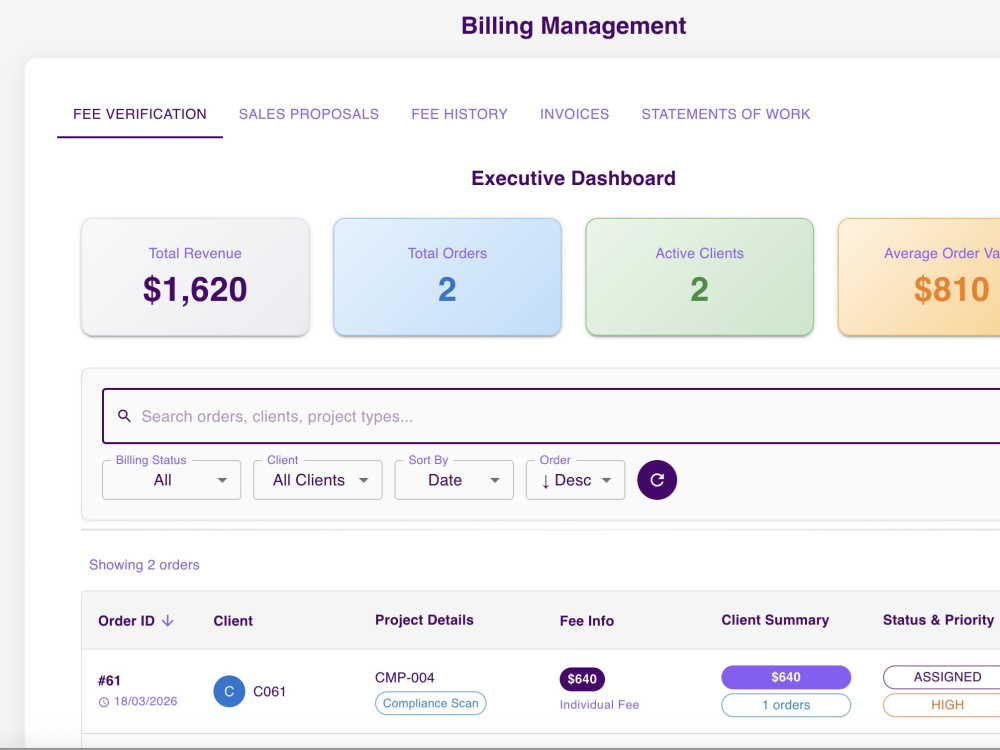Click the search magnifier icon
Image resolution: width=1000 pixels, height=750 pixels.
[124, 416]
